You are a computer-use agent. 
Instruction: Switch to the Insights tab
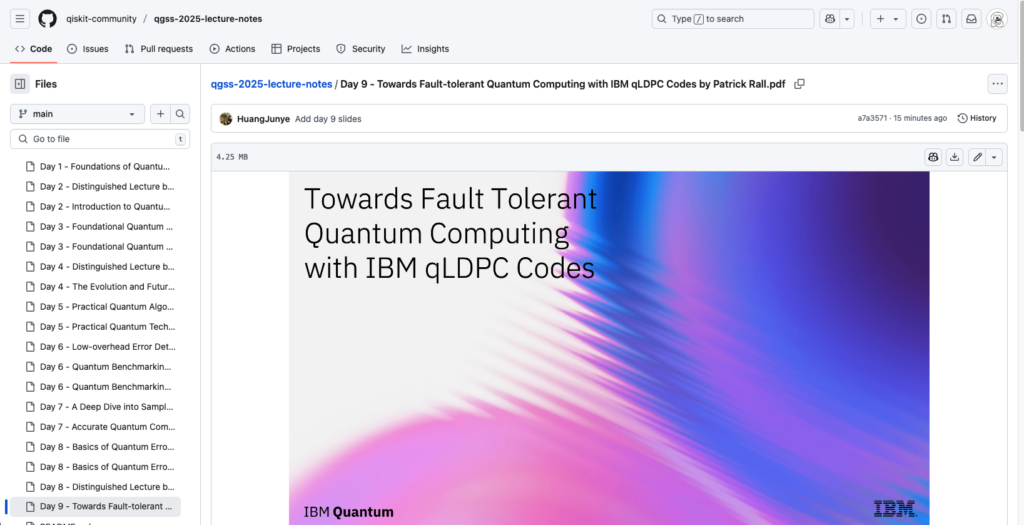click(425, 49)
